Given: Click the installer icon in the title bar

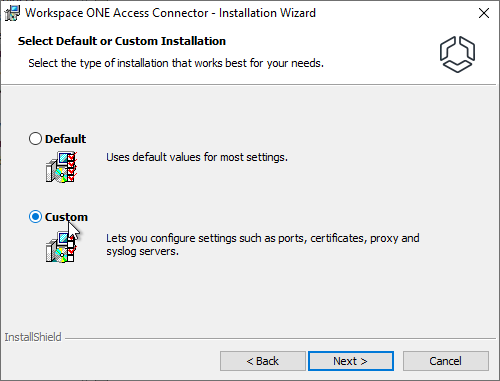Looking at the screenshot, I should click(13, 13).
